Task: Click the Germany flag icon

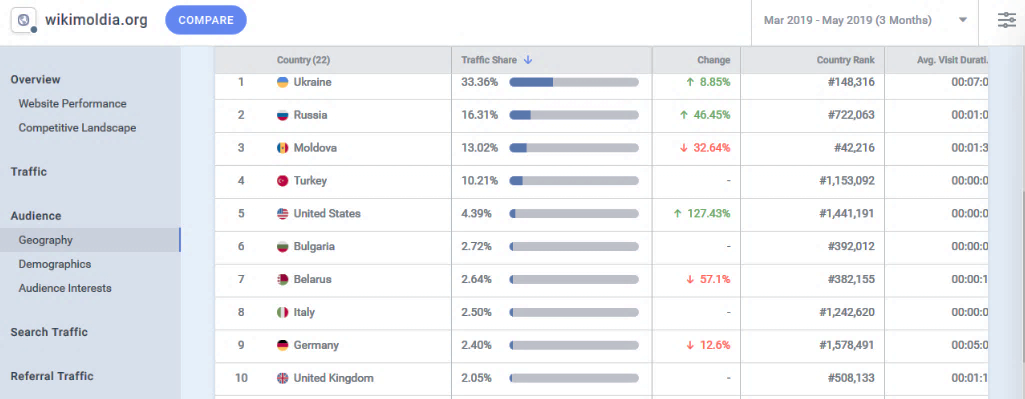Action: 282,345
